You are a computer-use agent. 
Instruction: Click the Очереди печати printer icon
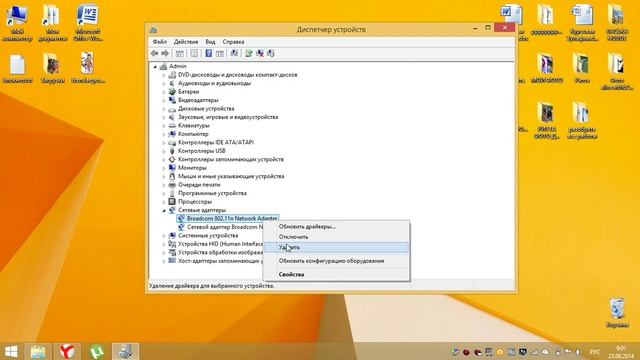(x=172, y=185)
